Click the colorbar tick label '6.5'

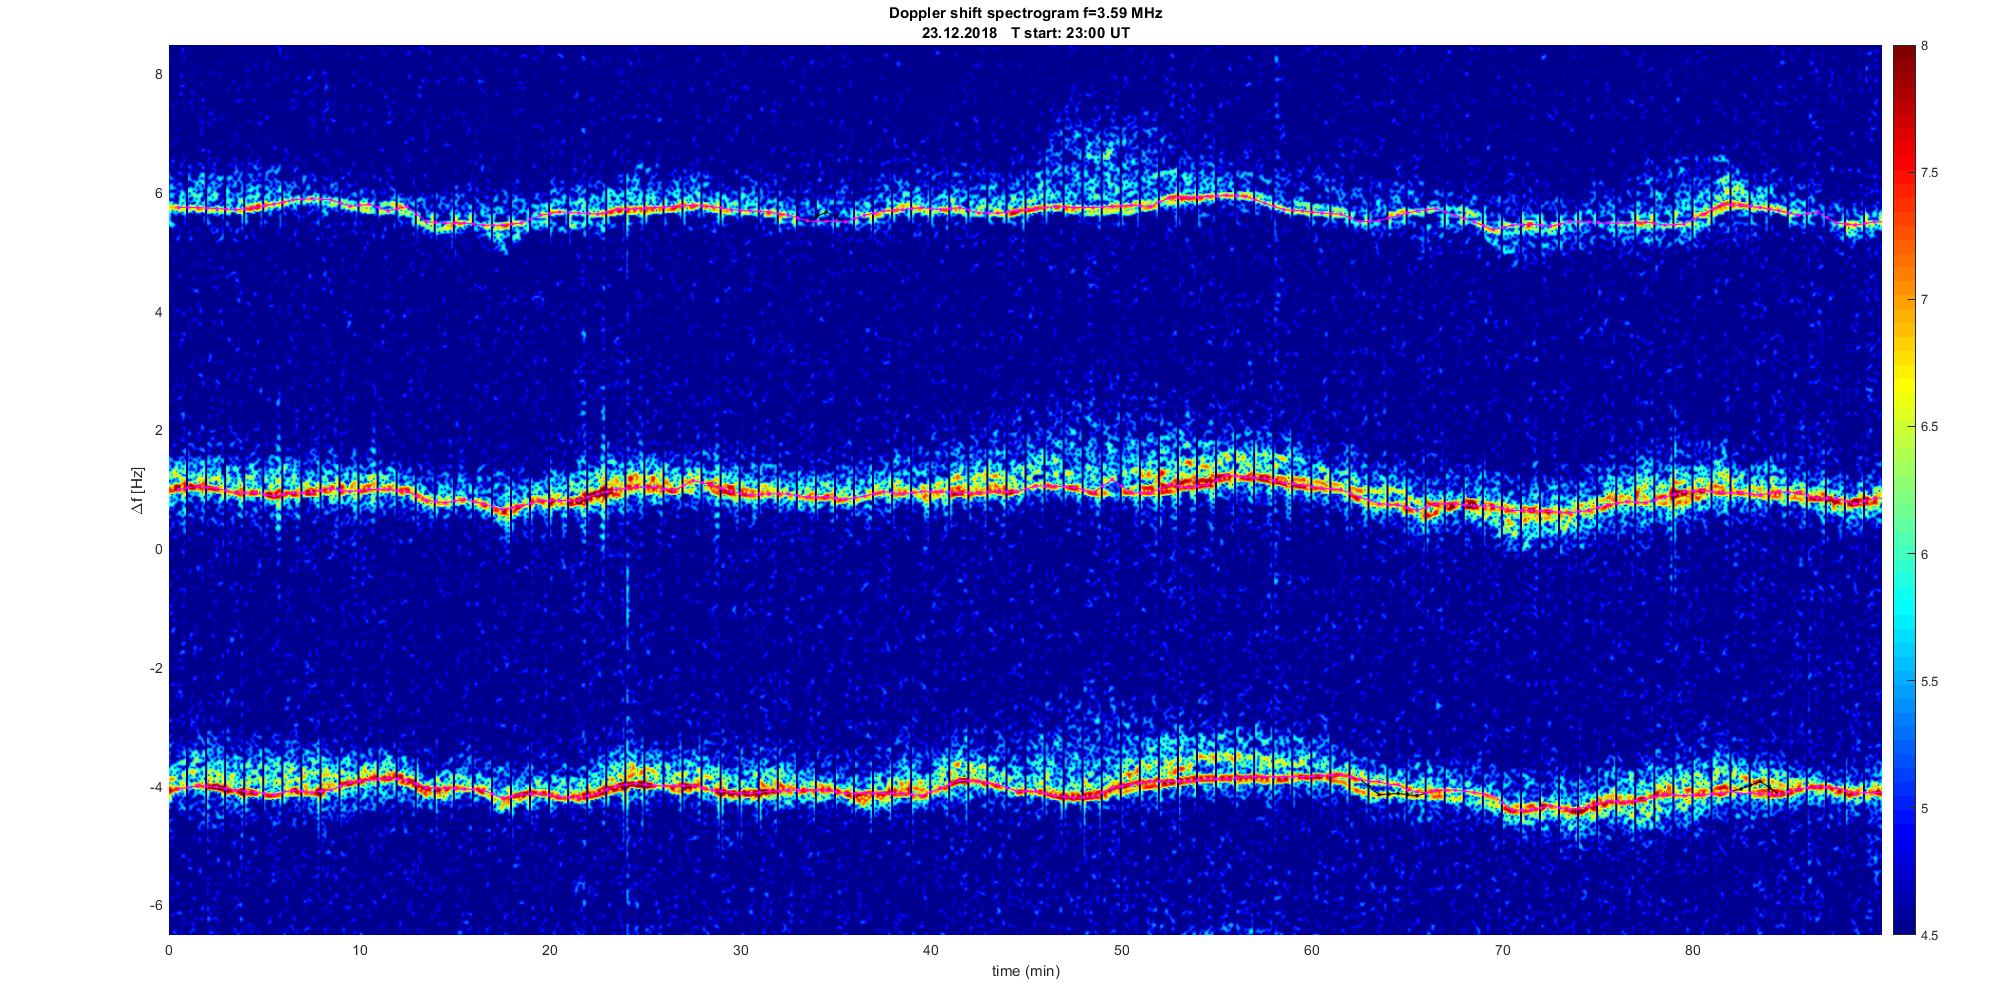(x=1930, y=427)
